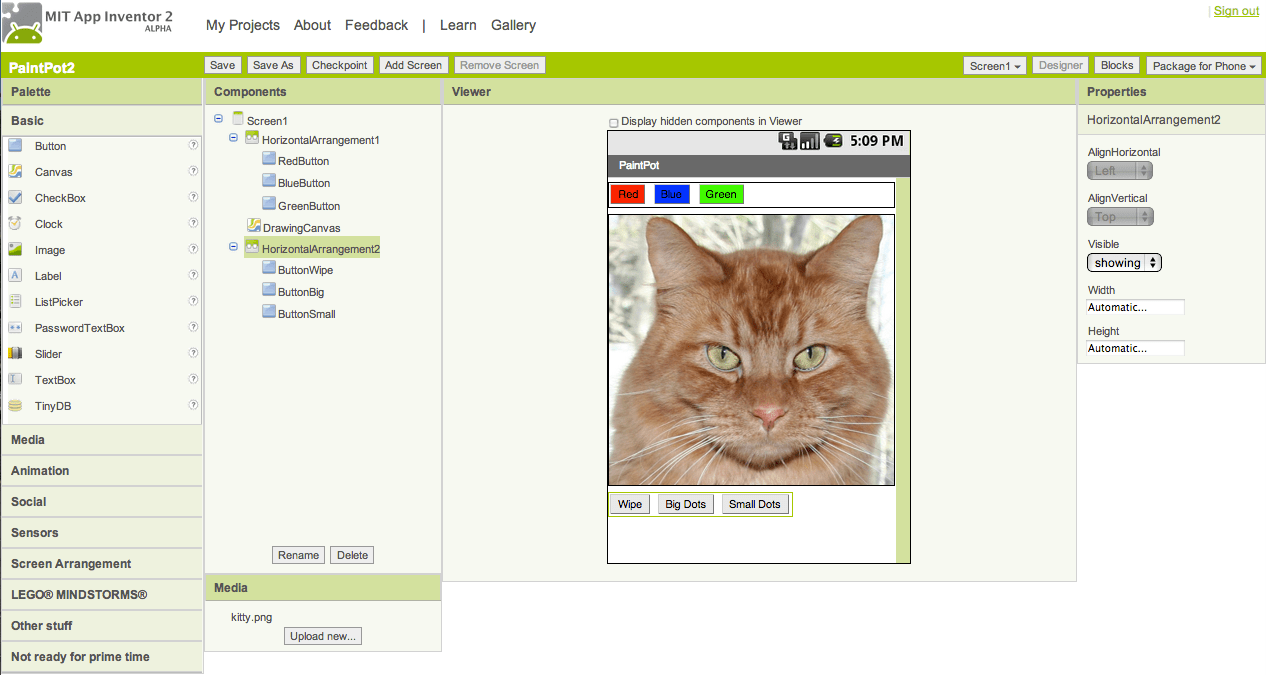Screen dimensions: 1266x675
Task: Click the help icon next to Label
Action: (192, 276)
